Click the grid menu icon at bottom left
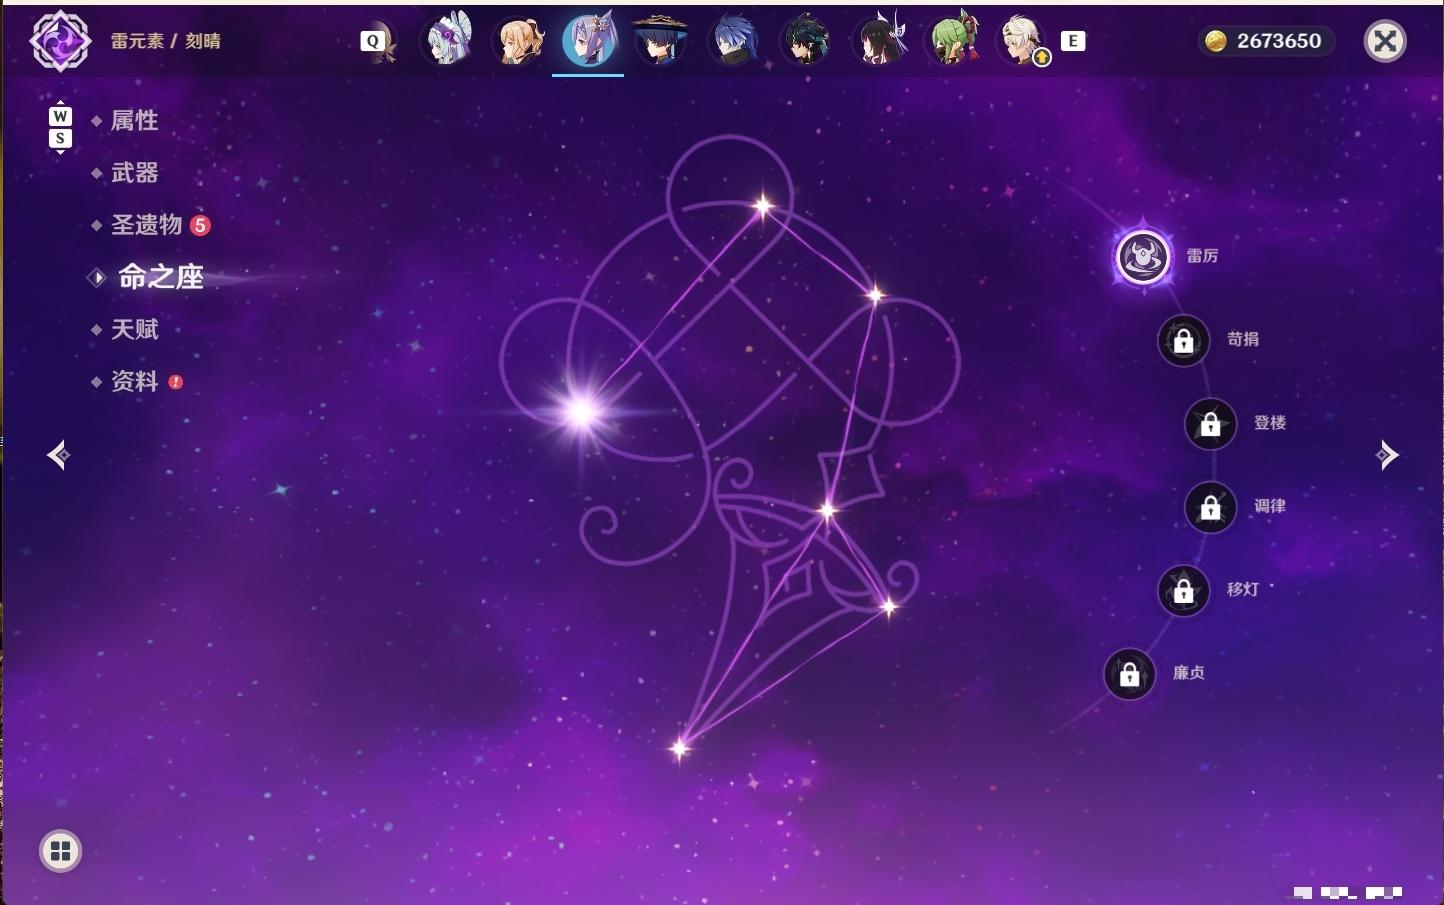The image size is (1444, 905). pyautogui.click(x=60, y=851)
